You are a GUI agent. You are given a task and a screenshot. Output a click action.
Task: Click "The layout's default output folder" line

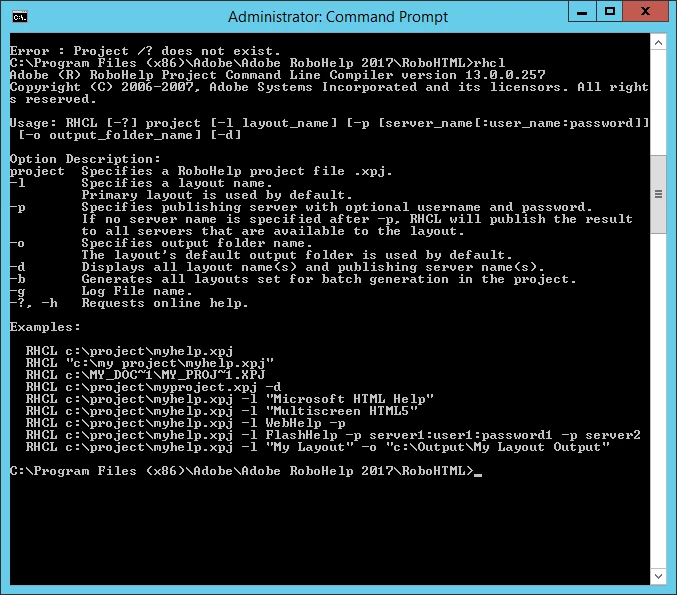tap(297, 255)
